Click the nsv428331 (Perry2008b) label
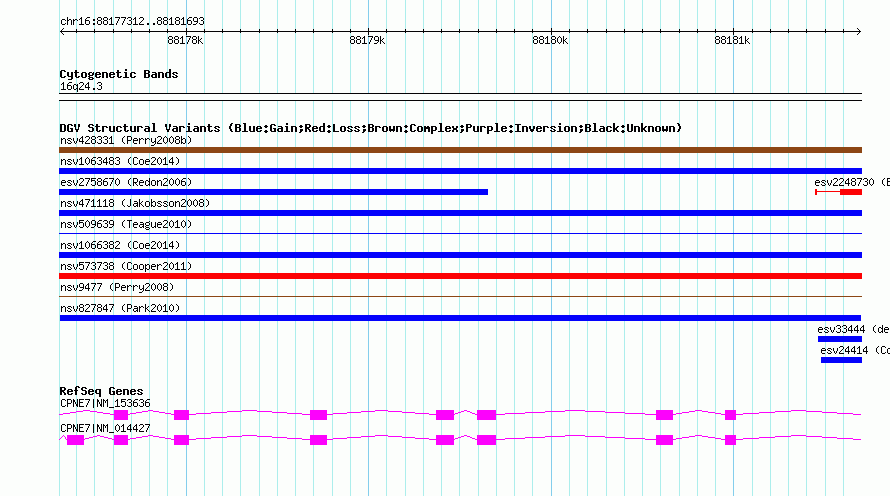This screenshot has height=496, width=890. click(x=126, y=140)
